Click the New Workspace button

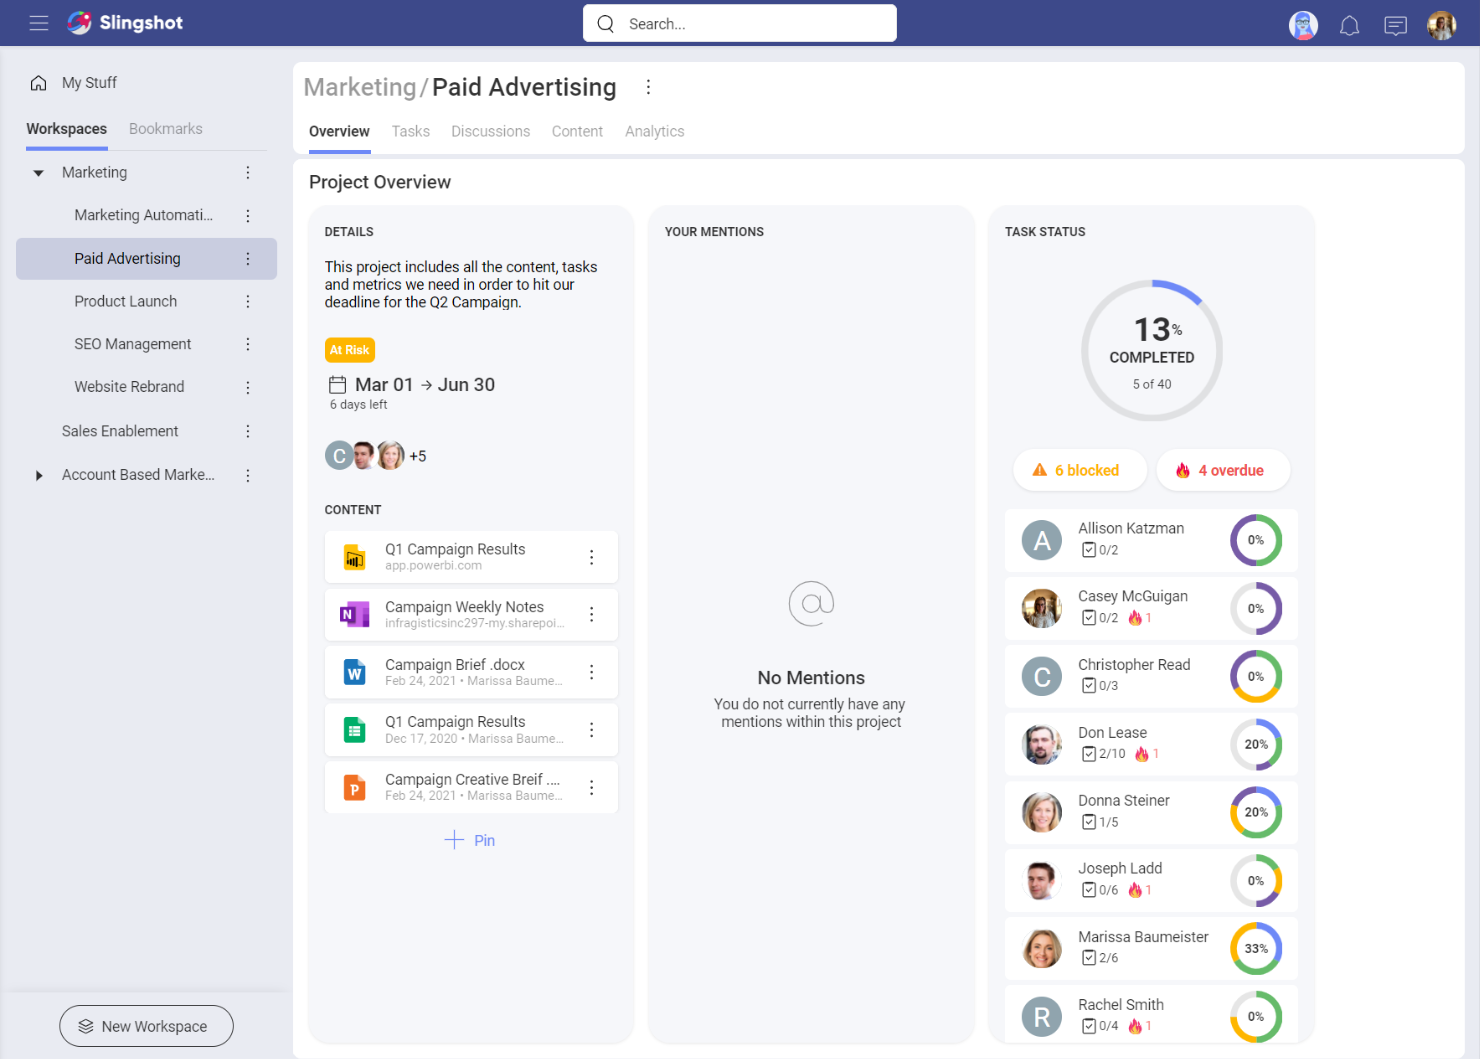coord(146,1026)
